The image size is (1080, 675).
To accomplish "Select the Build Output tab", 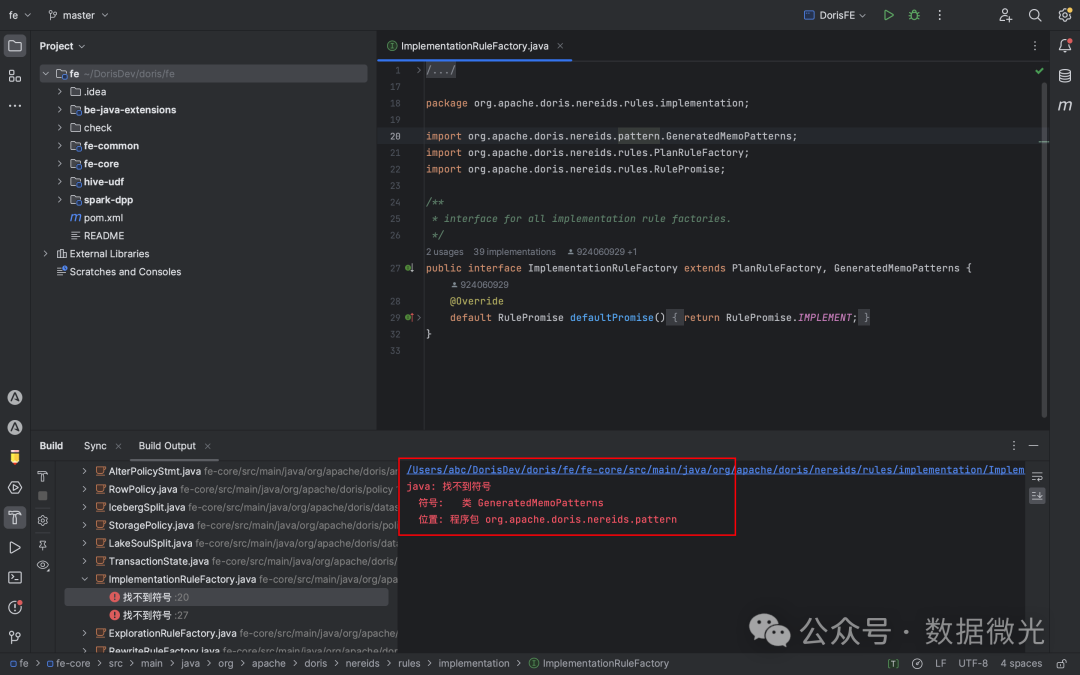I will (x=167, y=446).
